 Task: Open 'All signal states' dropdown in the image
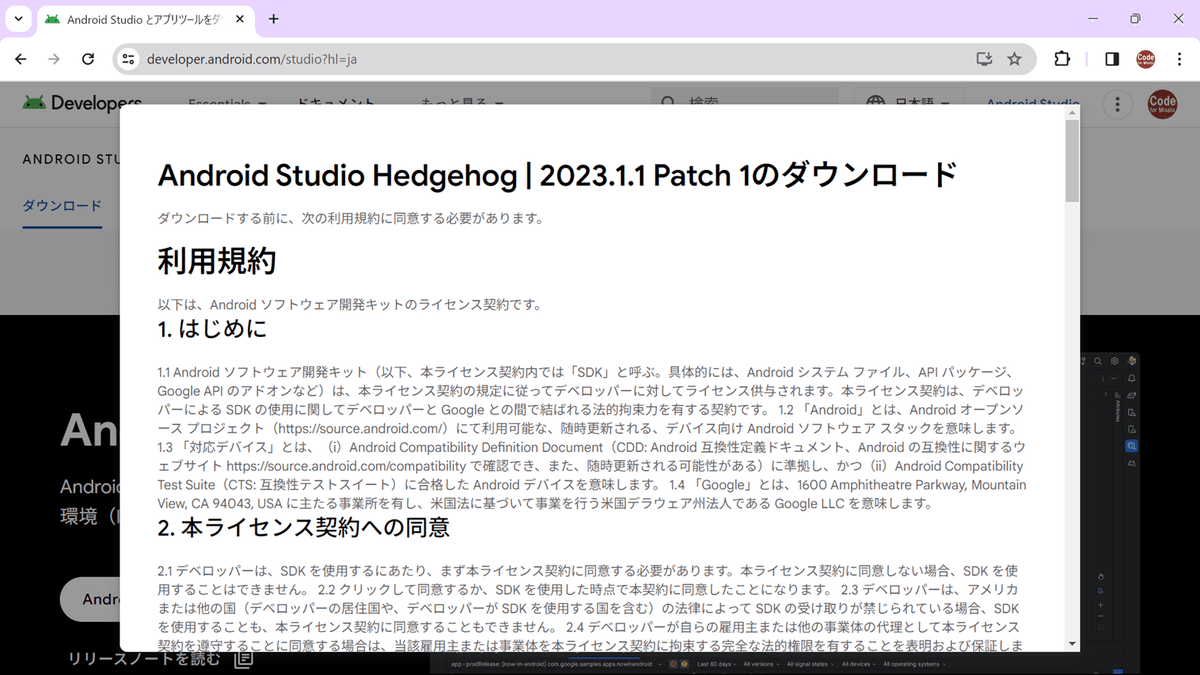(812, 664)
